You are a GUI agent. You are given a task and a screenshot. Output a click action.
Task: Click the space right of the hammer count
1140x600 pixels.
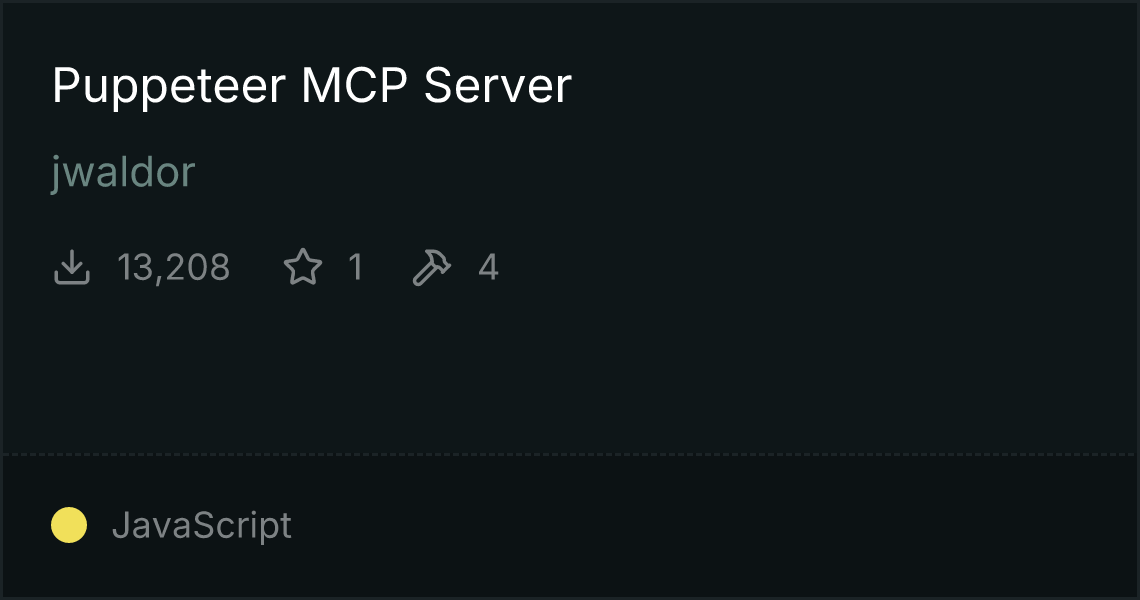tap(814, 267)
